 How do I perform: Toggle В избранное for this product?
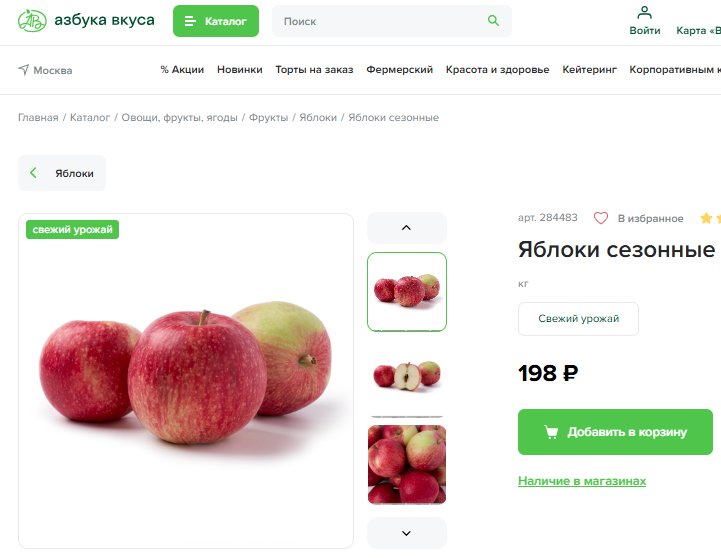650,218
